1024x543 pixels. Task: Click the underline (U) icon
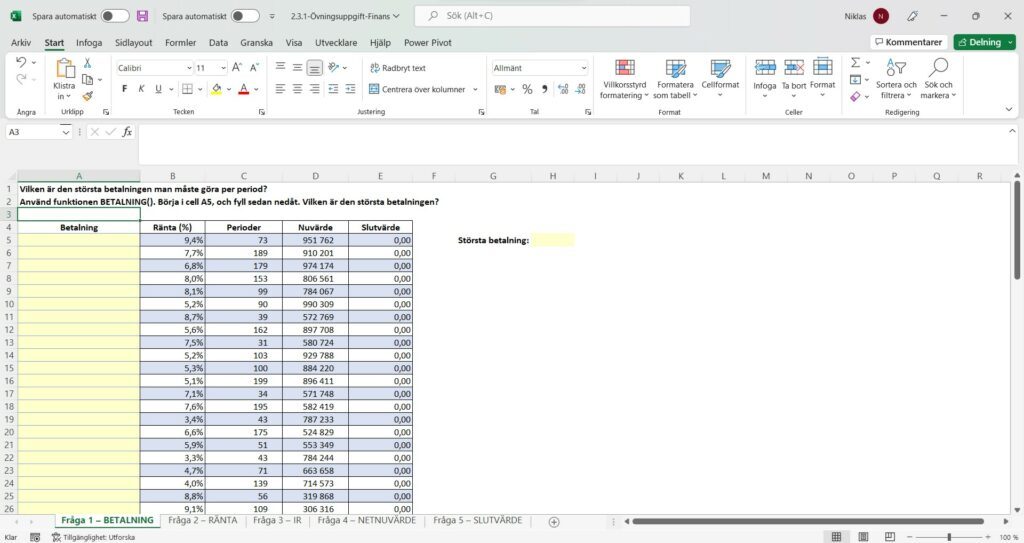pos(158,89)
